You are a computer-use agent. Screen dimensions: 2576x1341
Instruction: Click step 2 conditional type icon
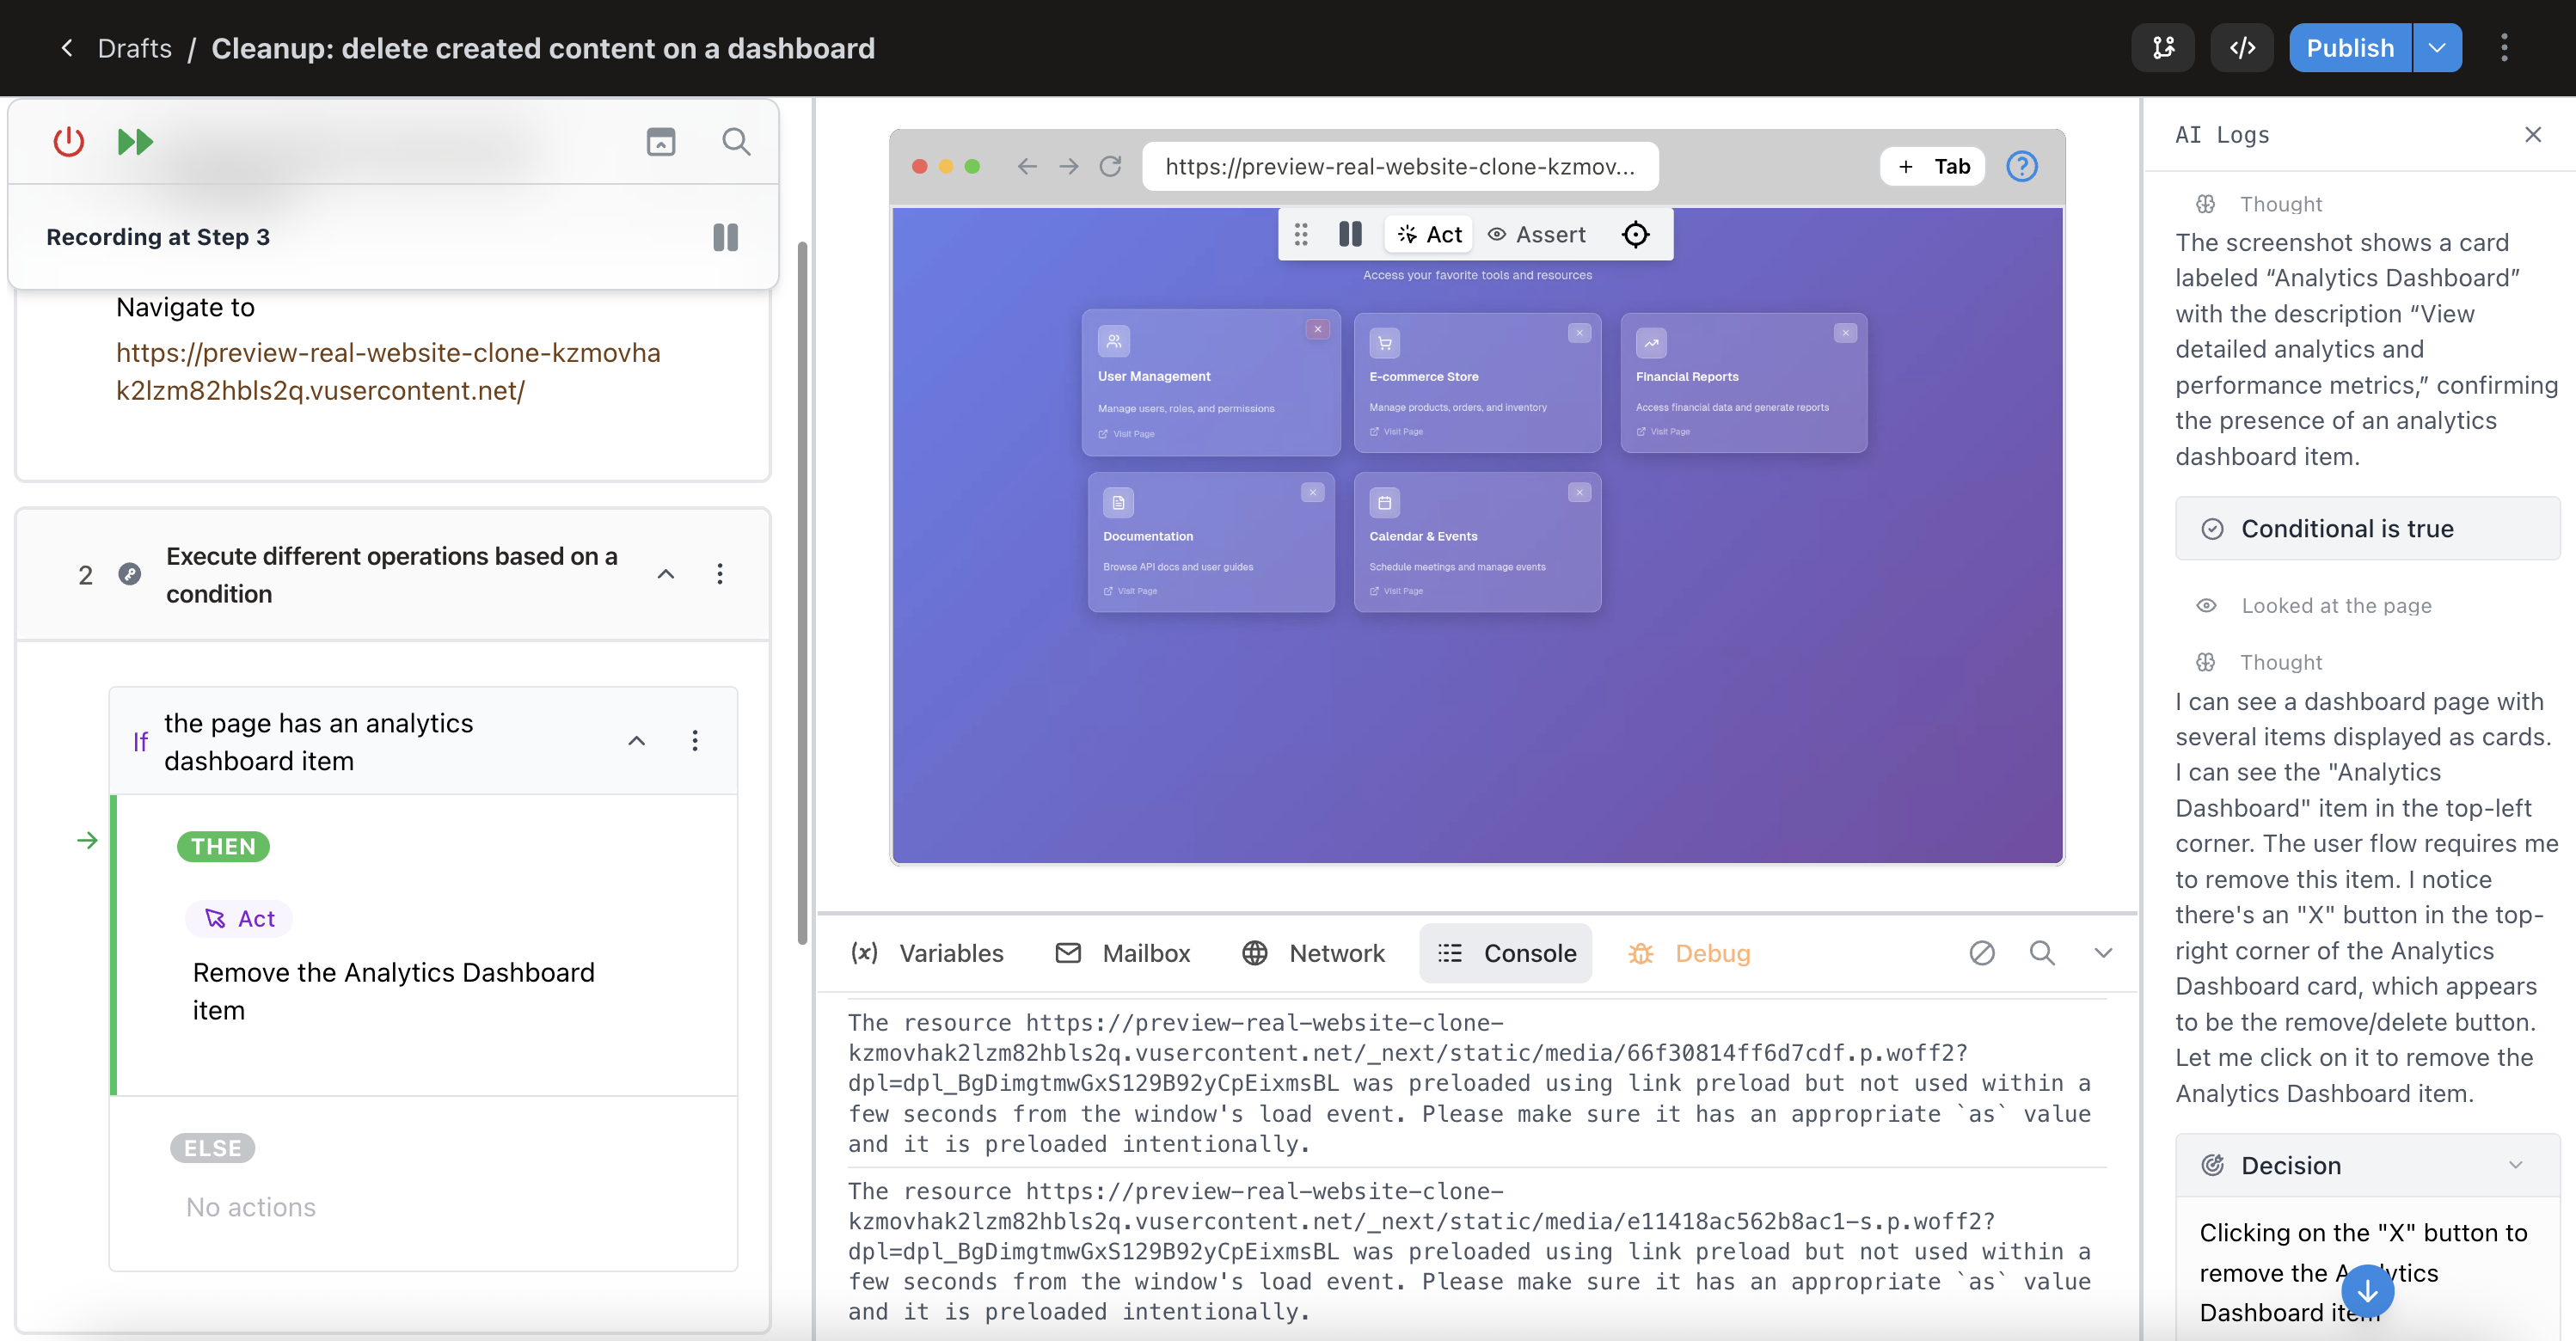130,574
